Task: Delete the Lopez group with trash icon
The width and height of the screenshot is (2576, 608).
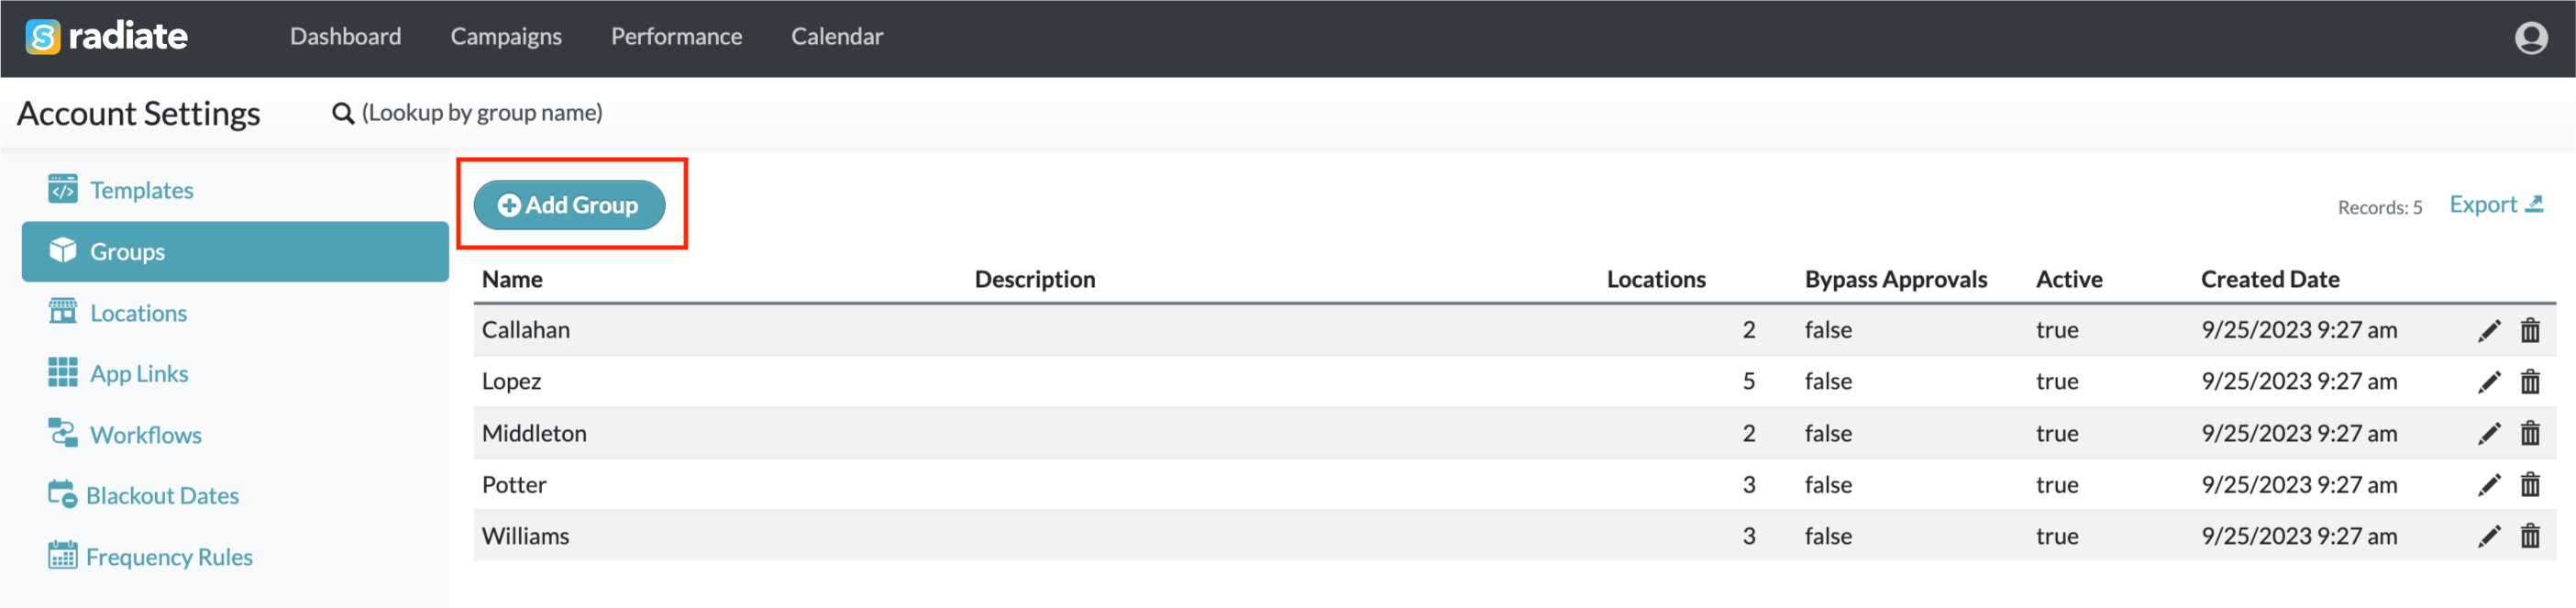Action: coord(2530,382)
